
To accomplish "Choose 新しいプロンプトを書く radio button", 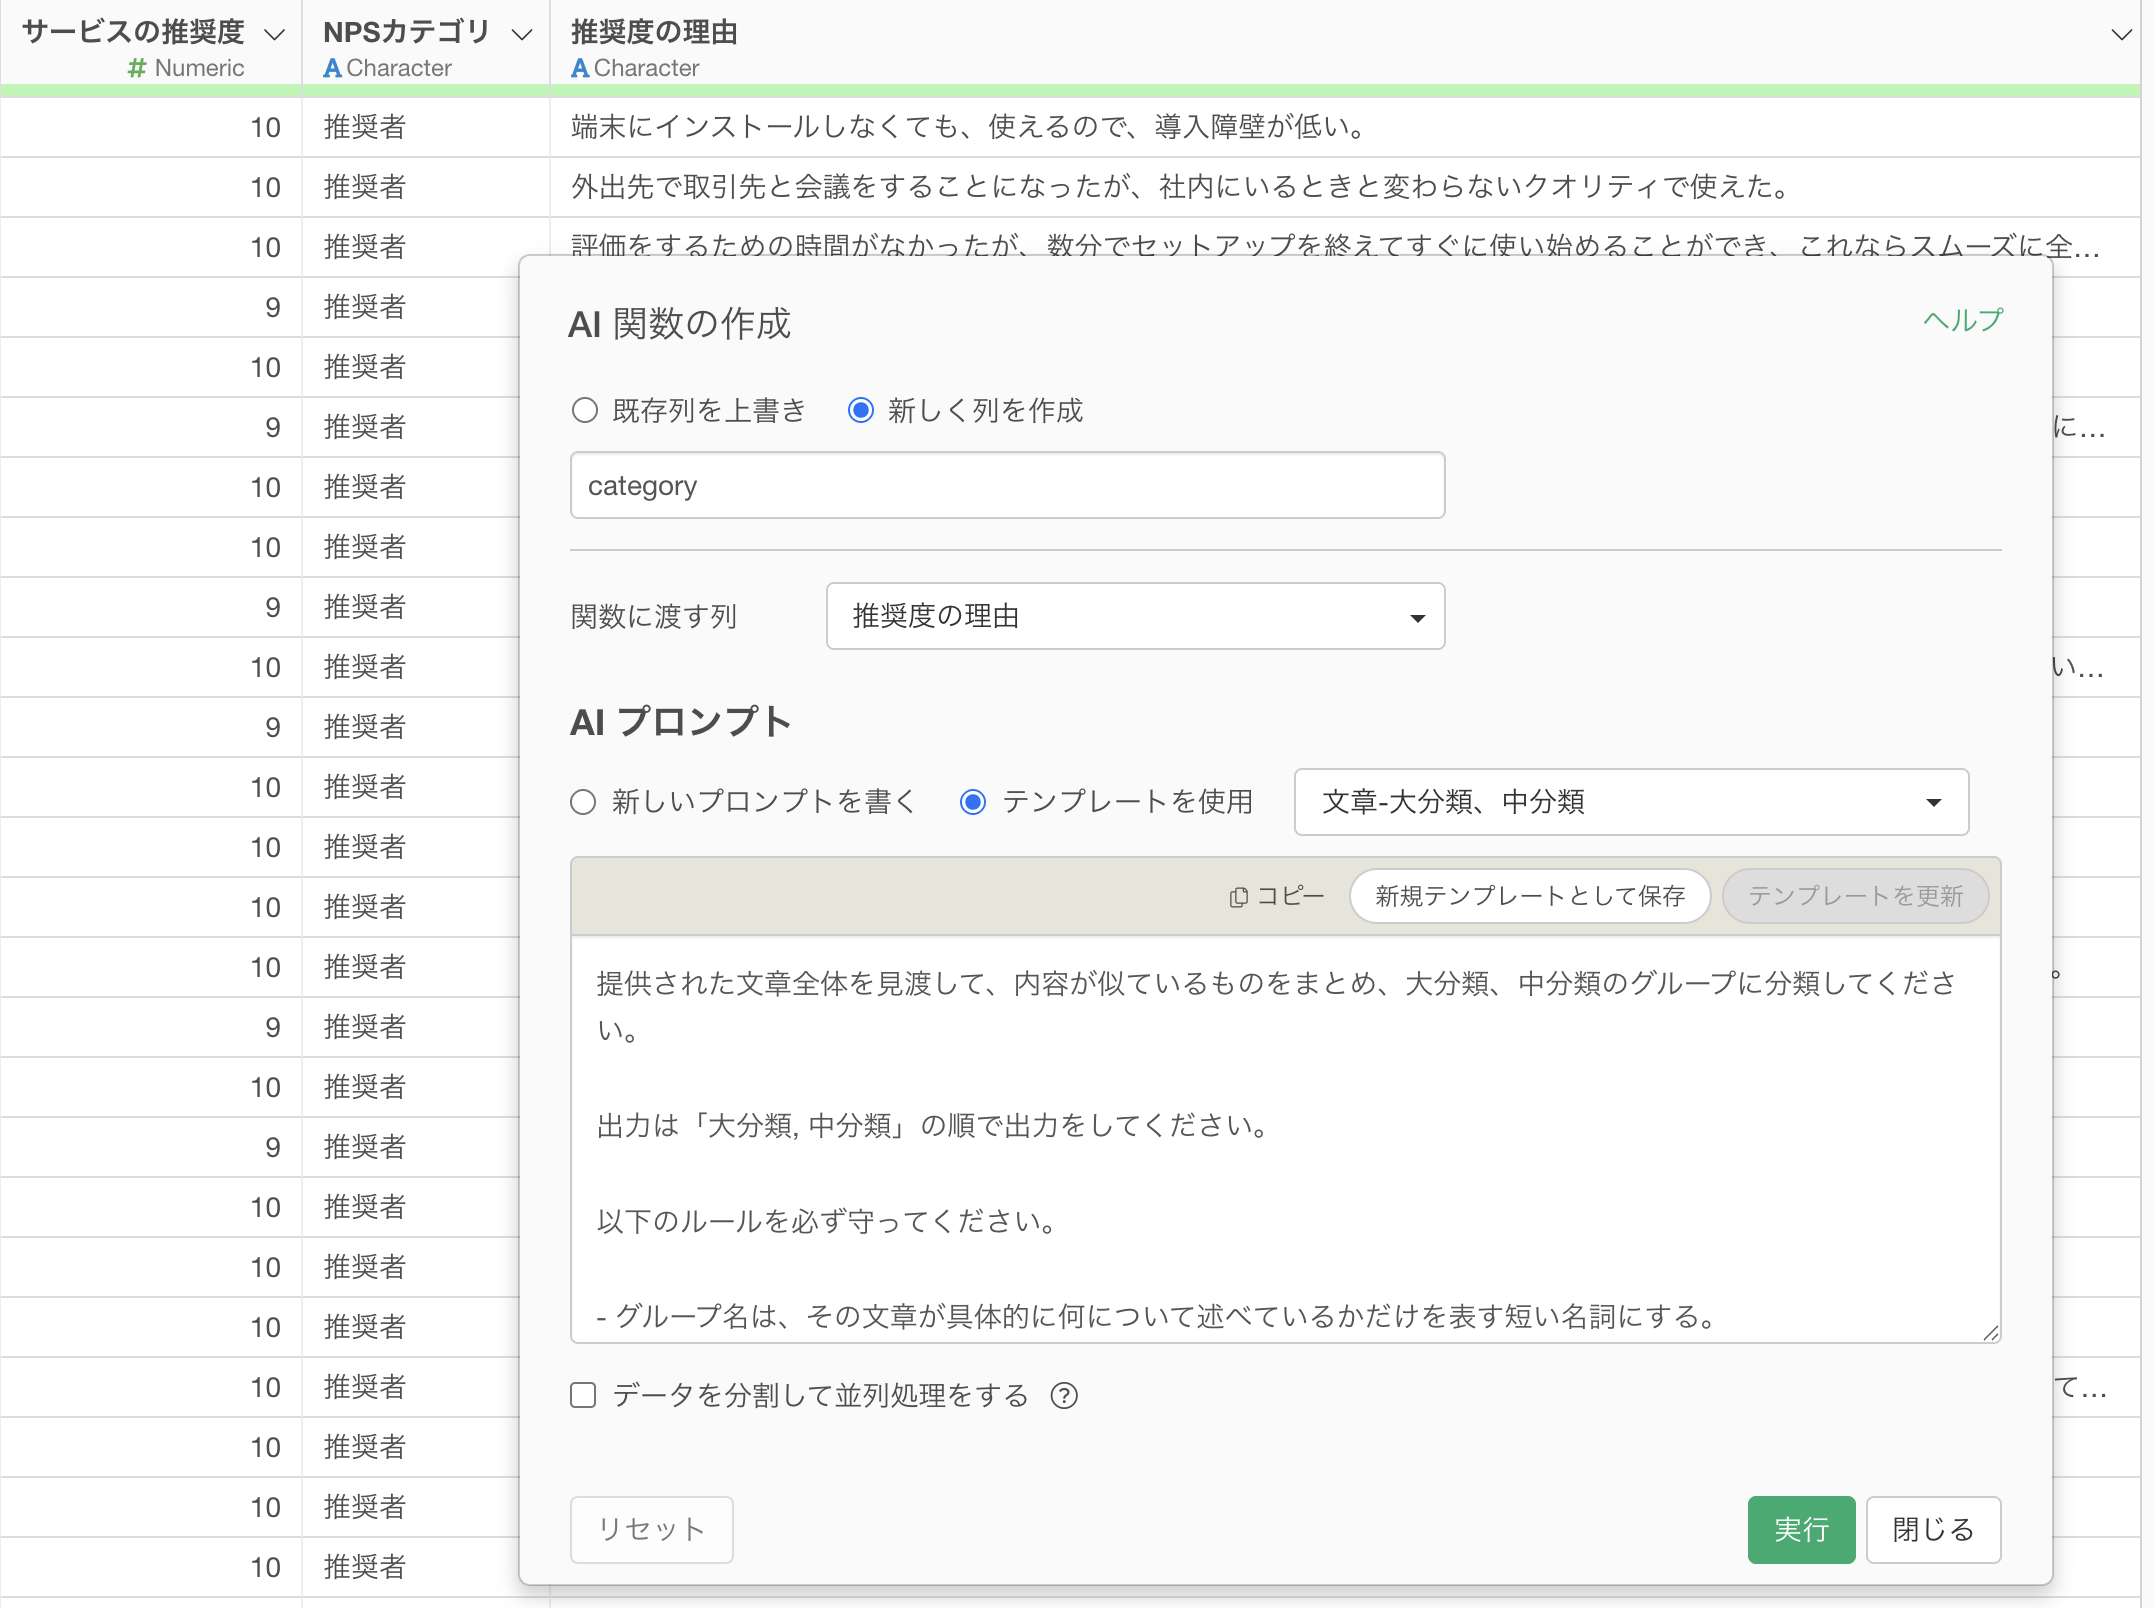I will [583, 802].
